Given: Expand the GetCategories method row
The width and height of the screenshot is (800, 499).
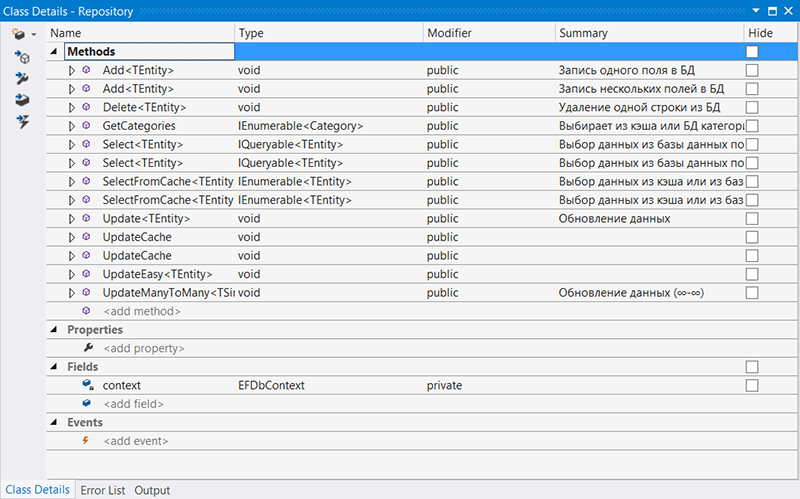Looking at the screenshot, I should pos(72,126).
